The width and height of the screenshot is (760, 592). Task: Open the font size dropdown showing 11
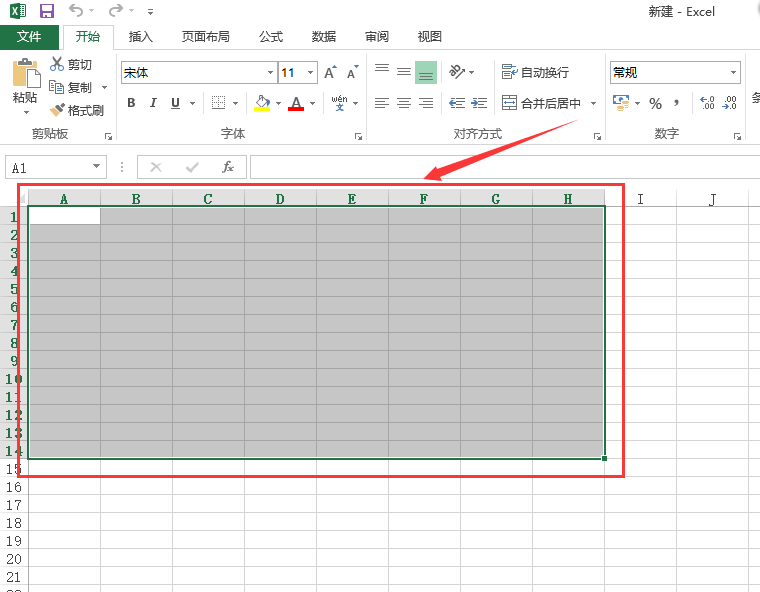[311, 73]
